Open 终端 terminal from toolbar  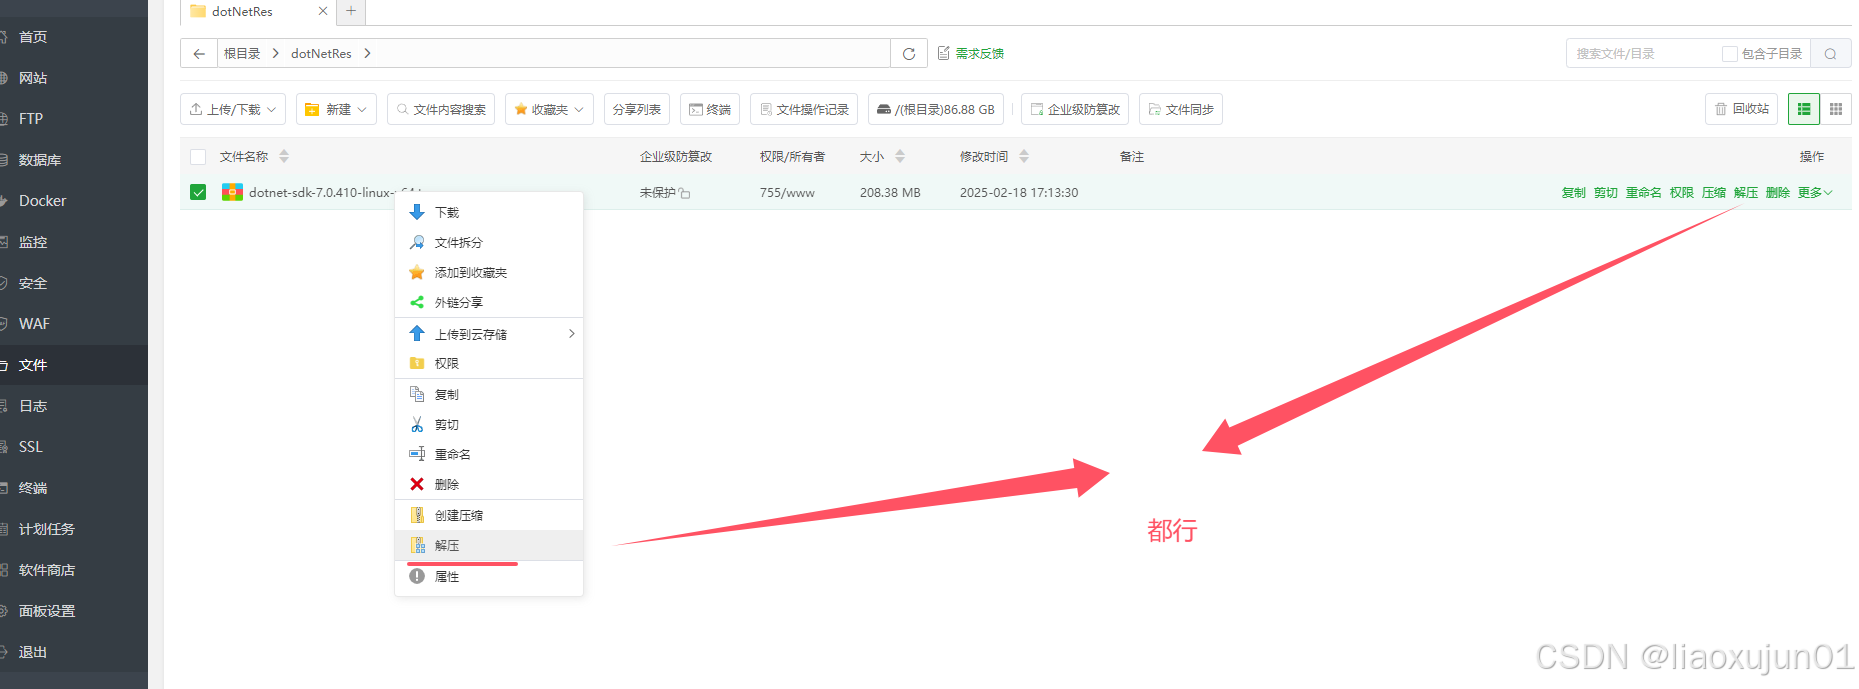709,109
